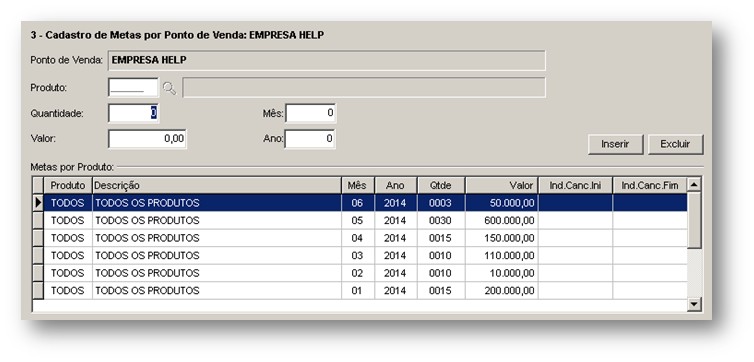Focus the Valor input field
This screenshot has width=754, height=362.
coord(147,139)
